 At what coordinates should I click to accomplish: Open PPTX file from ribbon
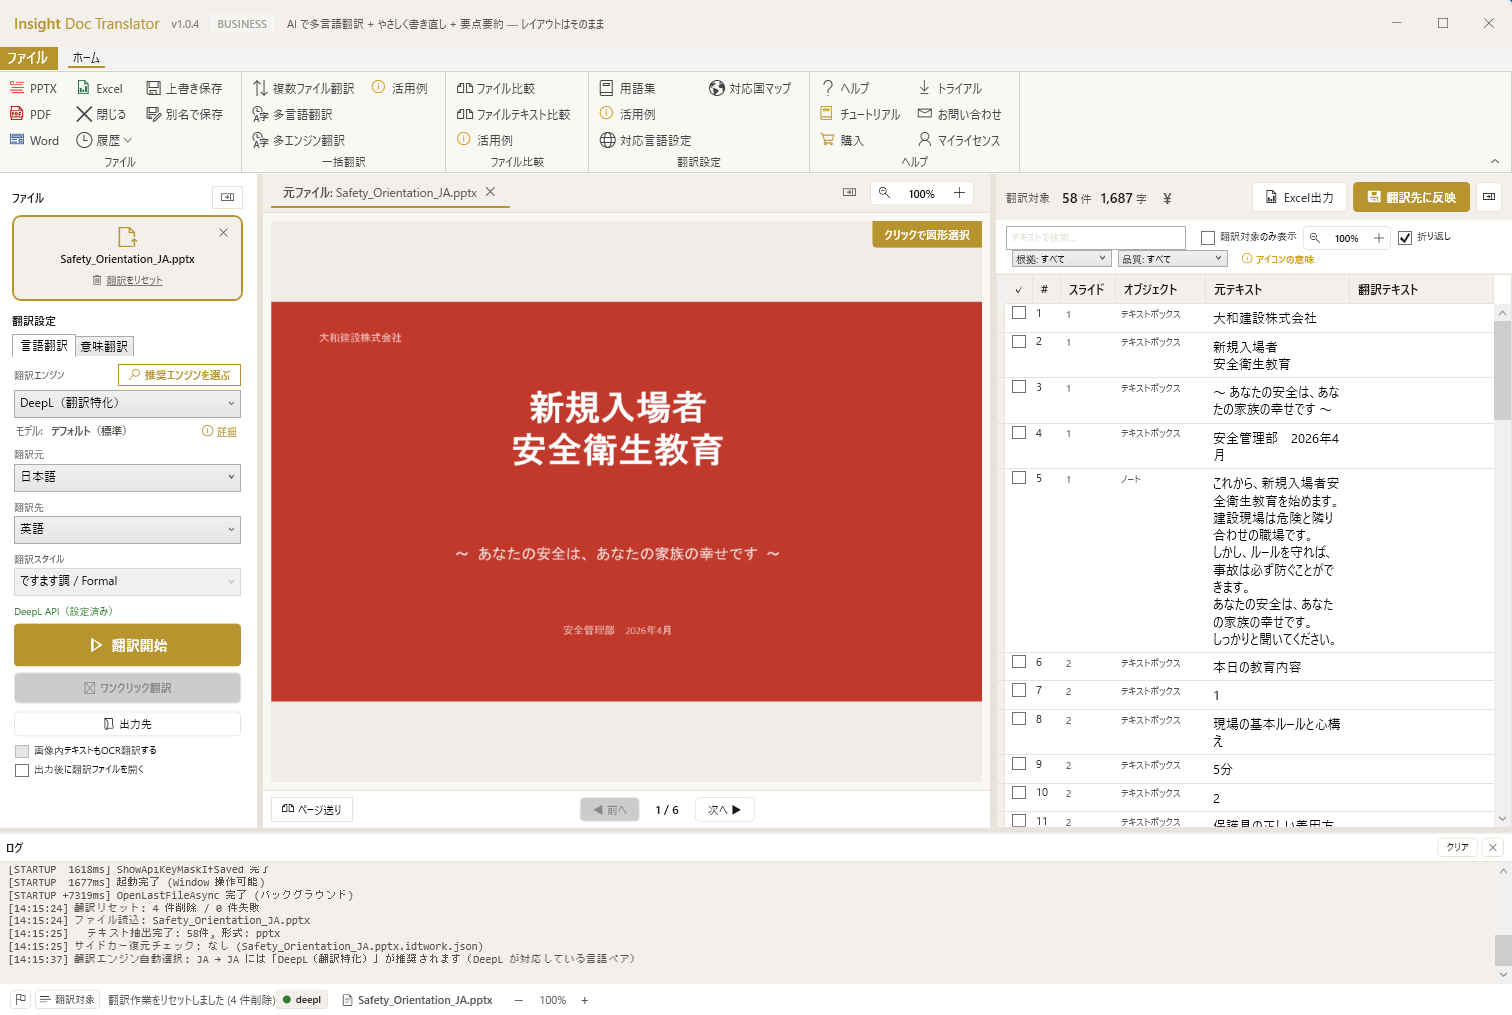point(33,88)
